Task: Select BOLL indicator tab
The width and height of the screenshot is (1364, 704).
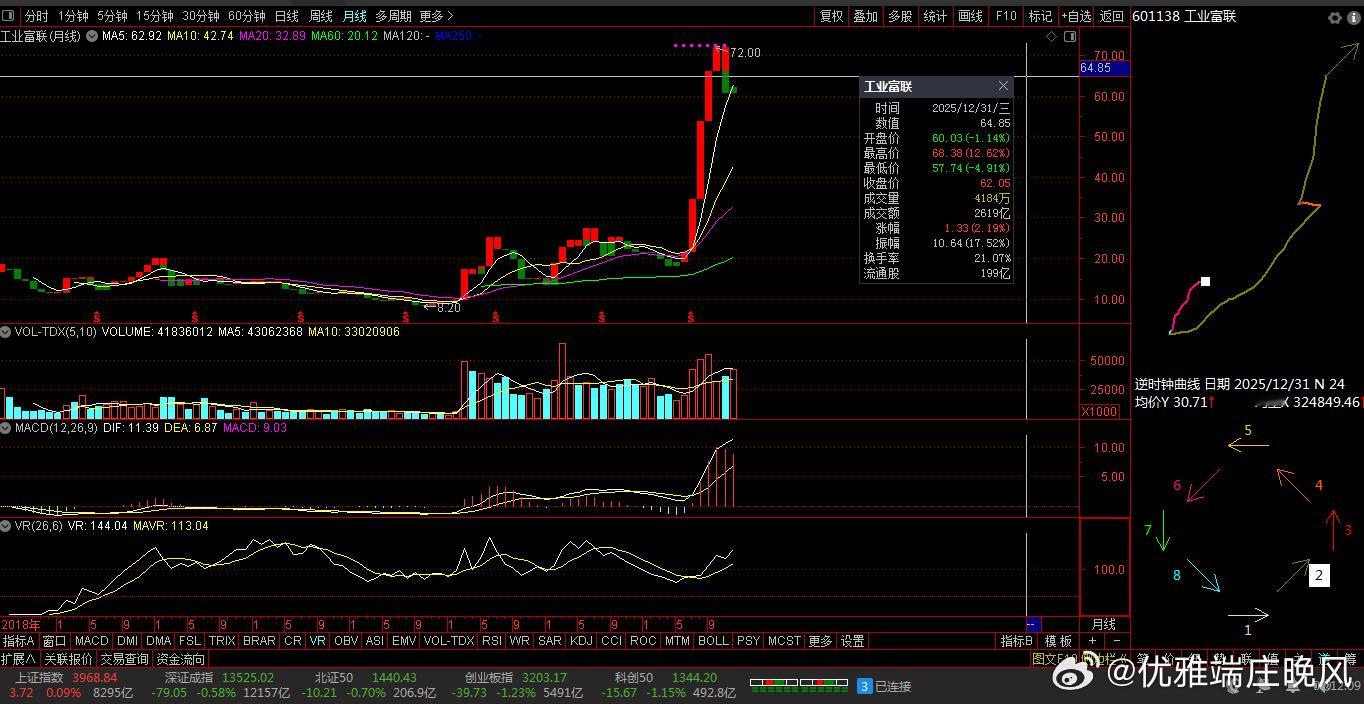Action: point(713,641)
